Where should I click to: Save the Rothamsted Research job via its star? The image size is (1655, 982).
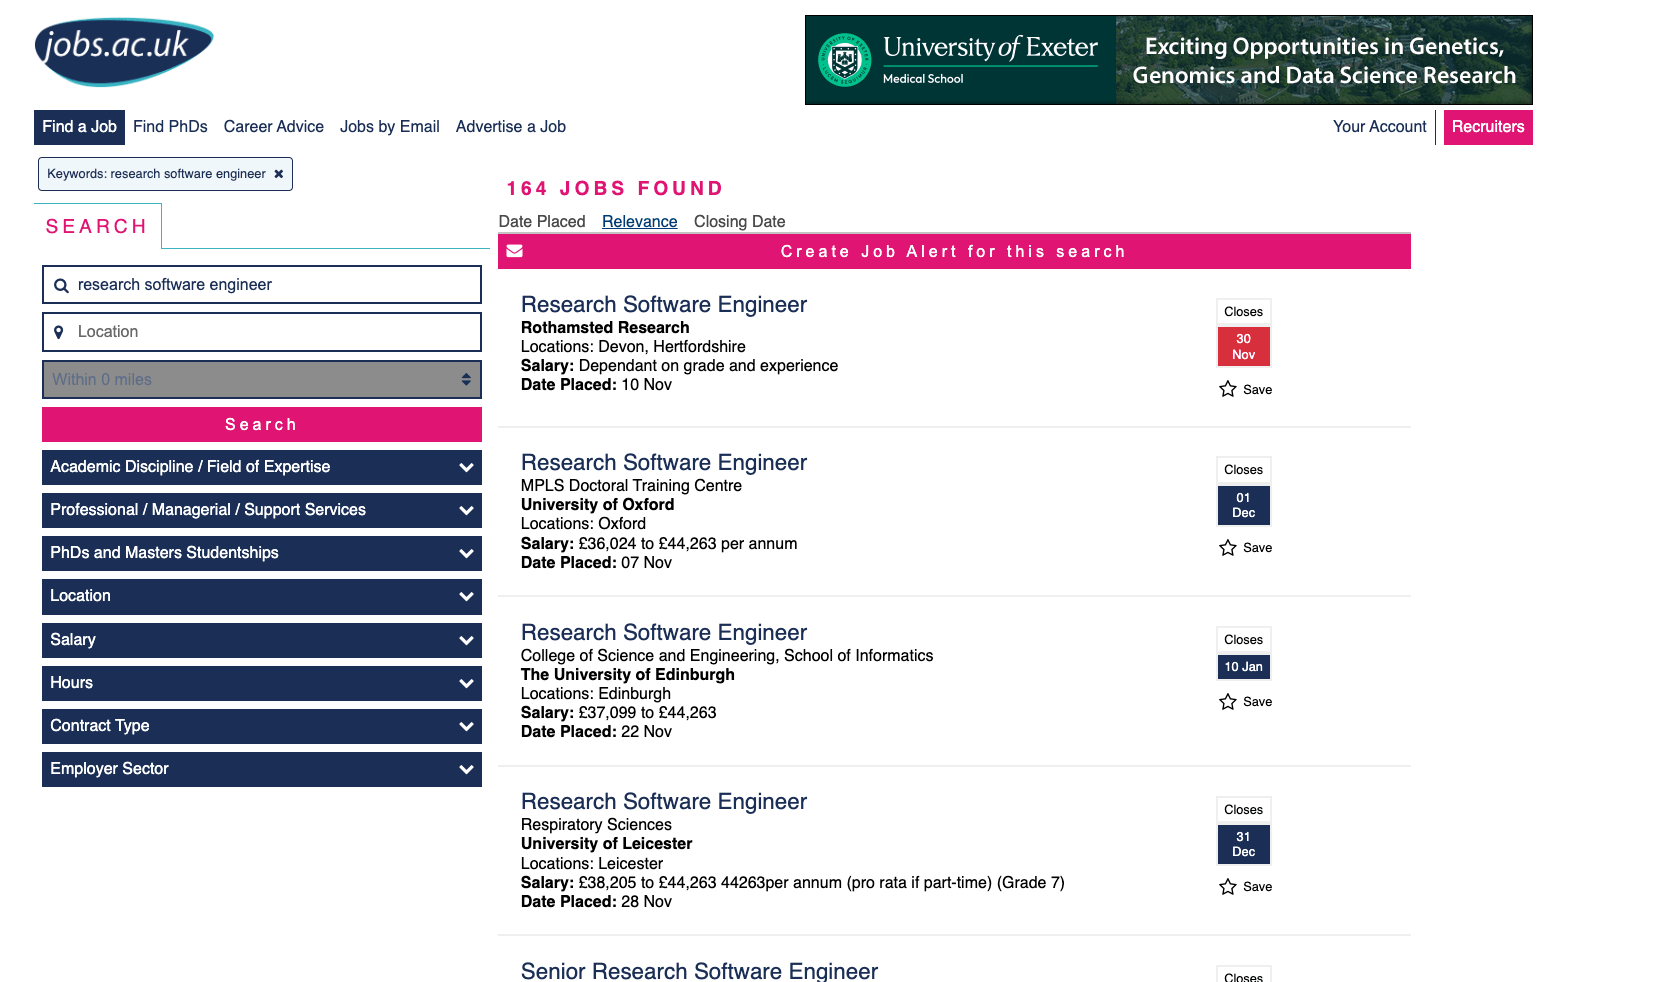(x=1228, y=389)
